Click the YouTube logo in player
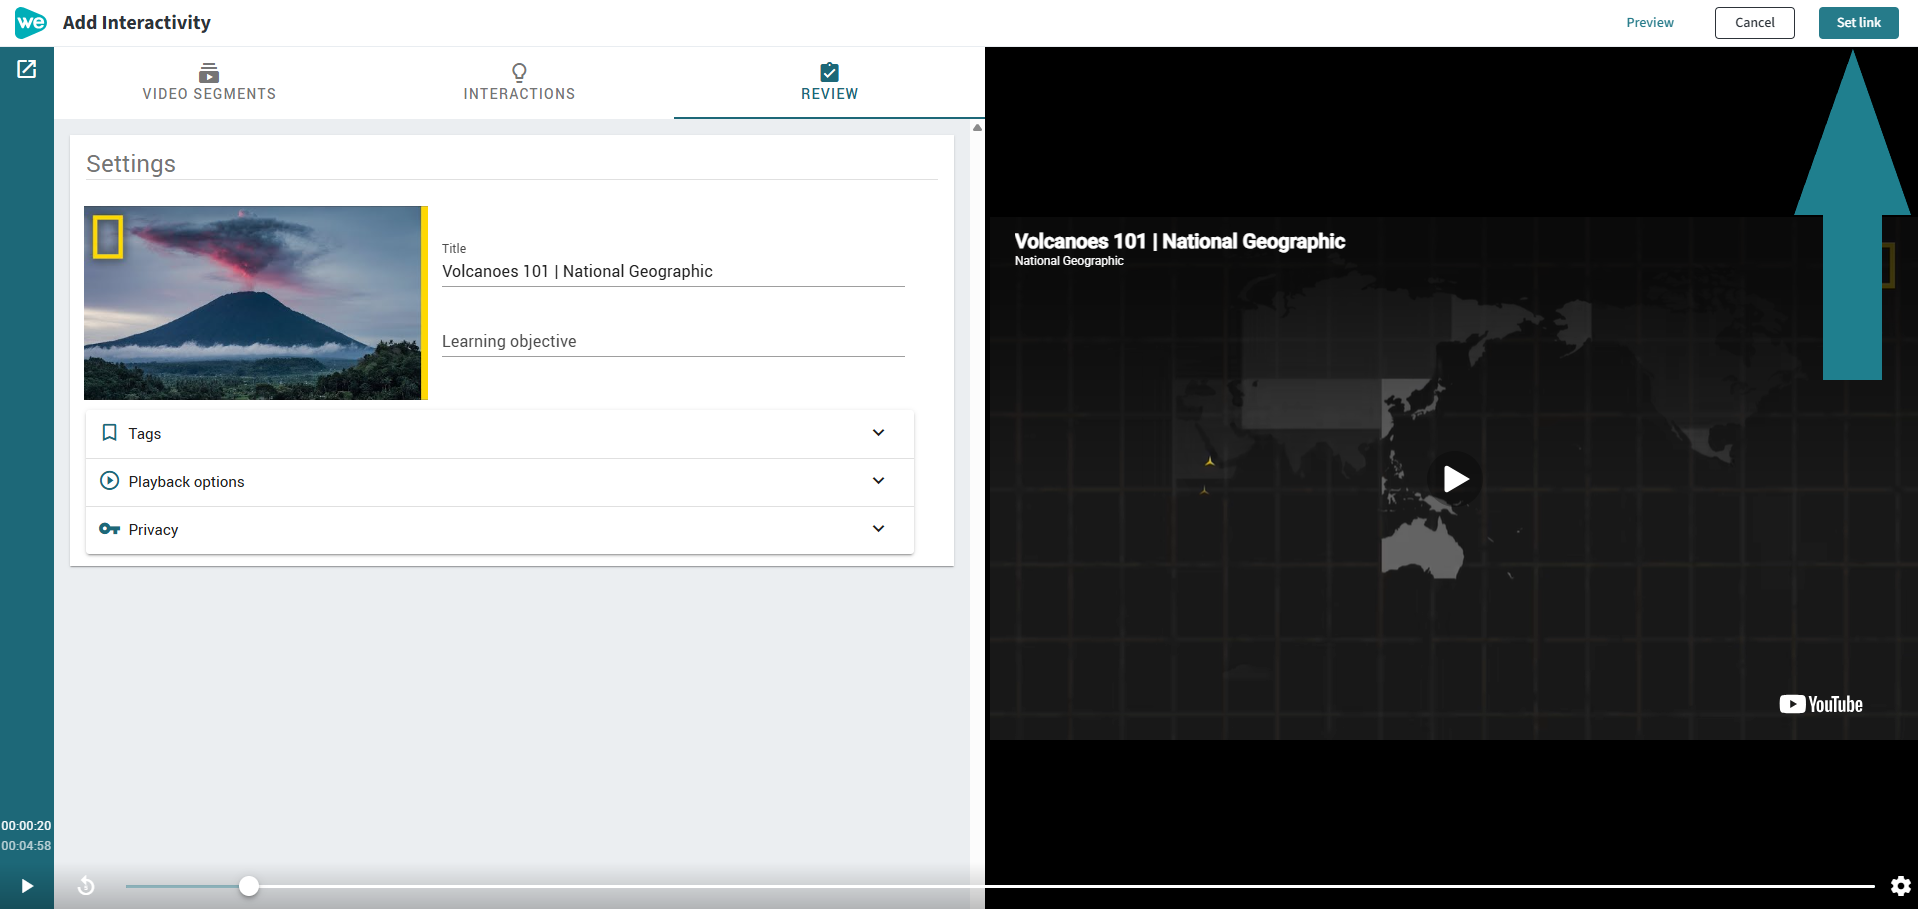 1821,704
